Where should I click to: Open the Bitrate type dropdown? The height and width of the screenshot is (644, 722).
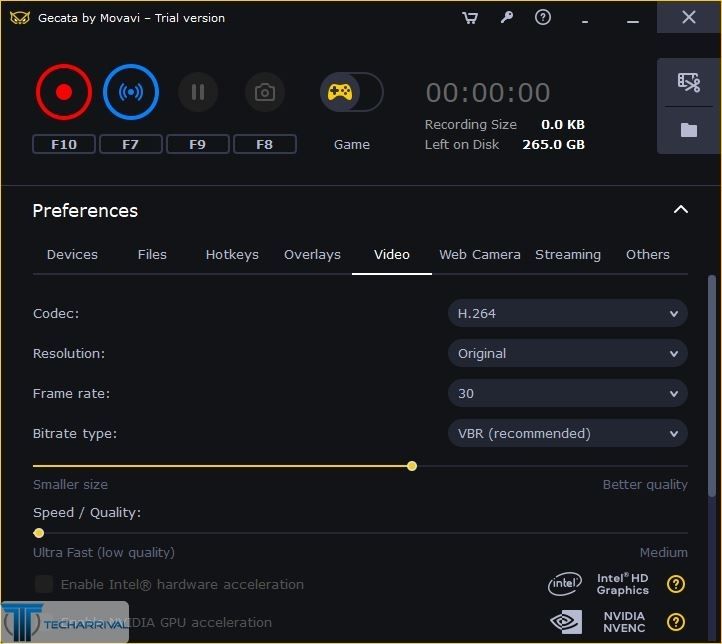pos(568,434)
